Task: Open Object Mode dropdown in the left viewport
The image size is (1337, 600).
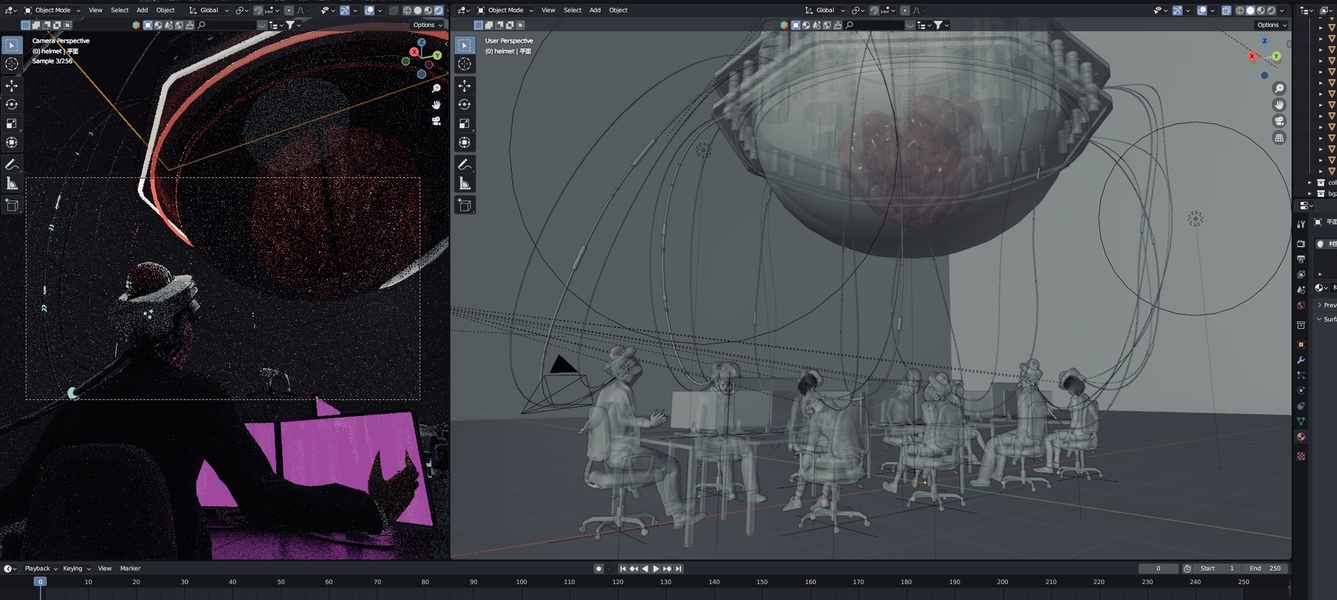Action: (x=52, y=10)
